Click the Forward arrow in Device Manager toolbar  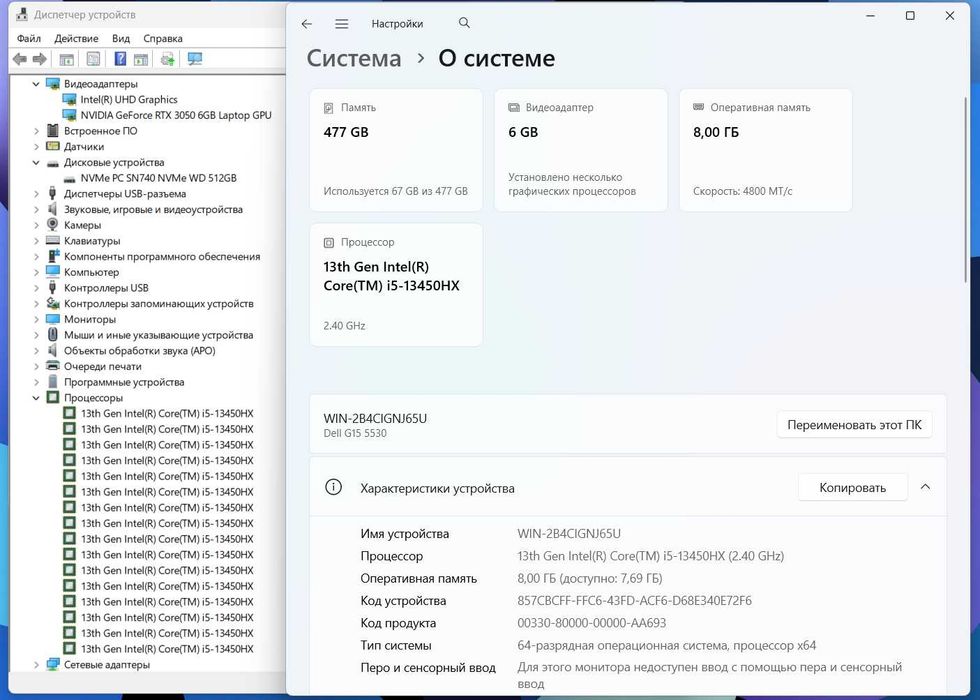coord(39,59)
